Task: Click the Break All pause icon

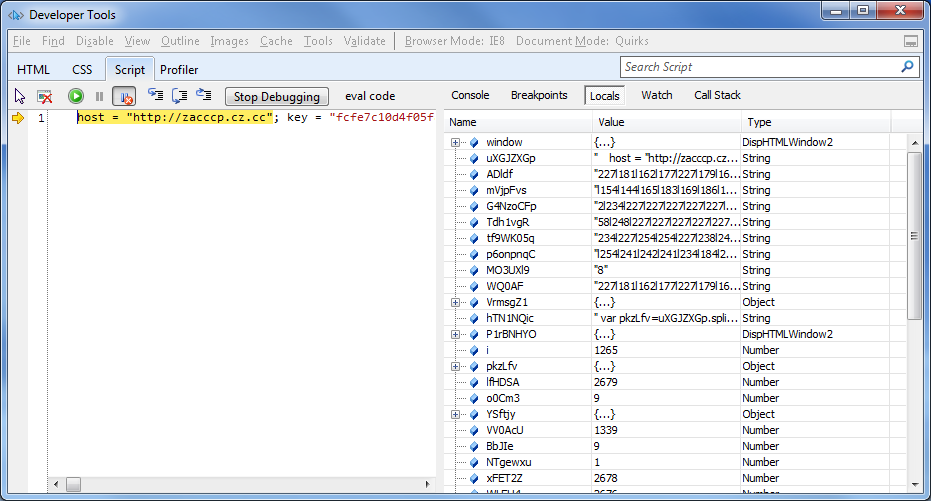Action: tap(99, 96)
